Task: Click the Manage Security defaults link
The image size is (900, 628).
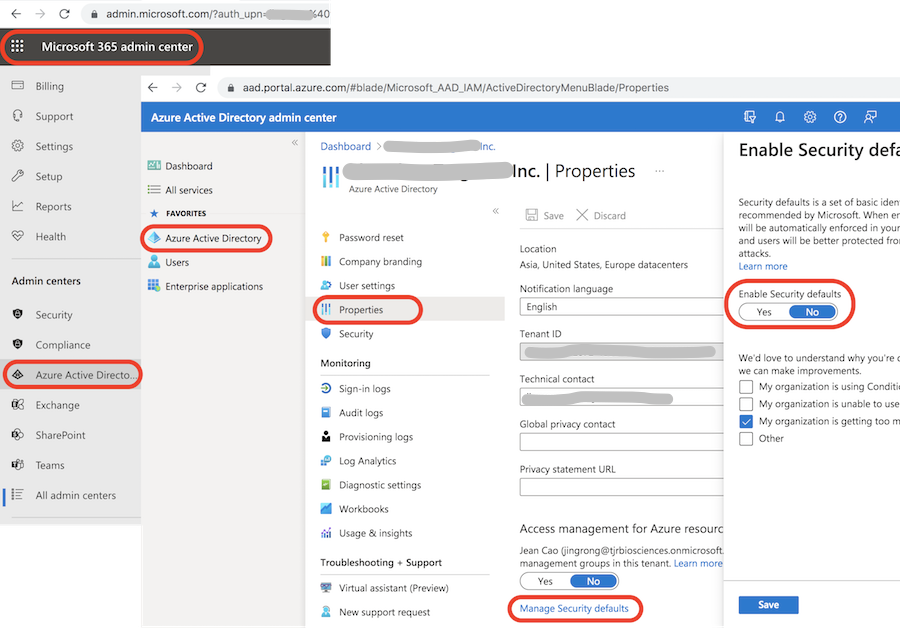Action: coord(575,608)
